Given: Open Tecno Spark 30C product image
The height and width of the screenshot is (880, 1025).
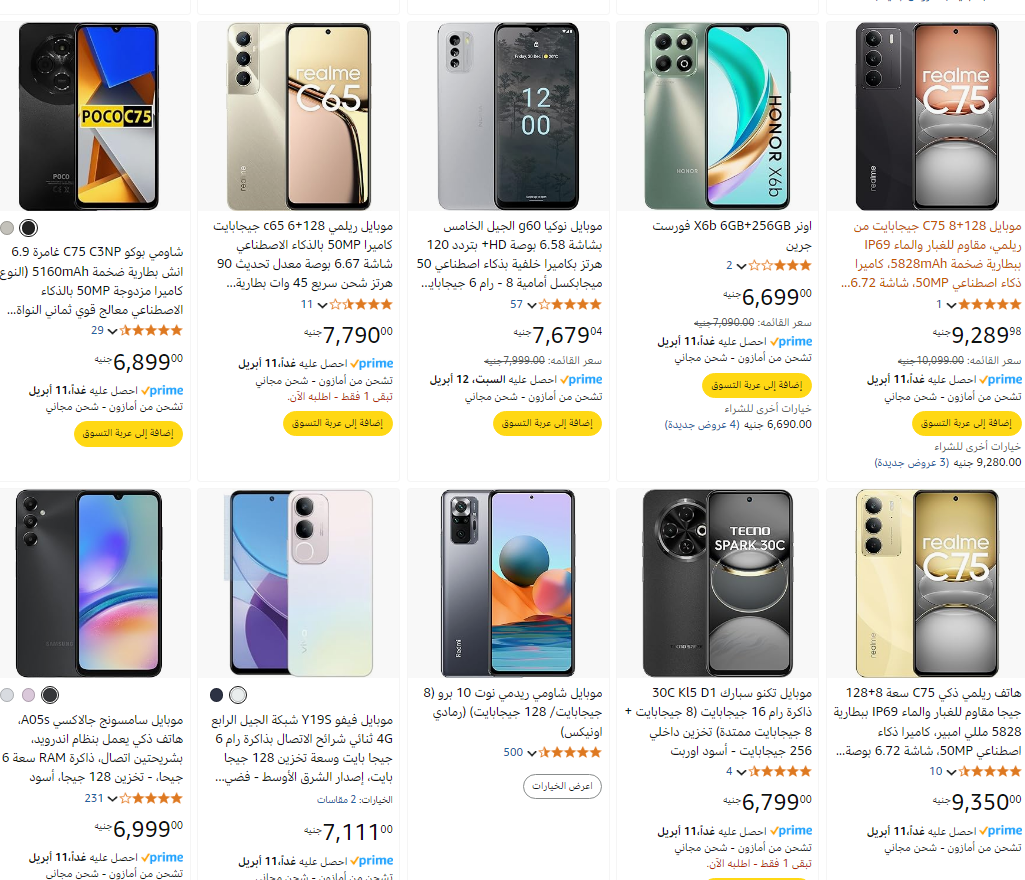Looking at the screenshot, I should [x=717, y=583].
